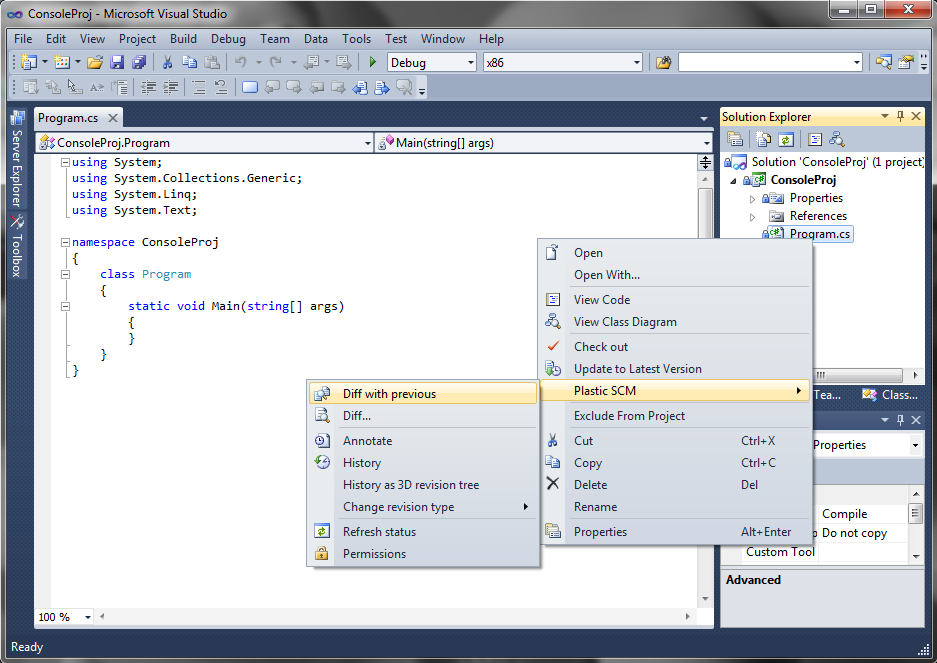Viewport: 937px width, 663px height.
Task: Open the Plastic SCM submenu
Action: pyautogui.click(x=675, y=390)
